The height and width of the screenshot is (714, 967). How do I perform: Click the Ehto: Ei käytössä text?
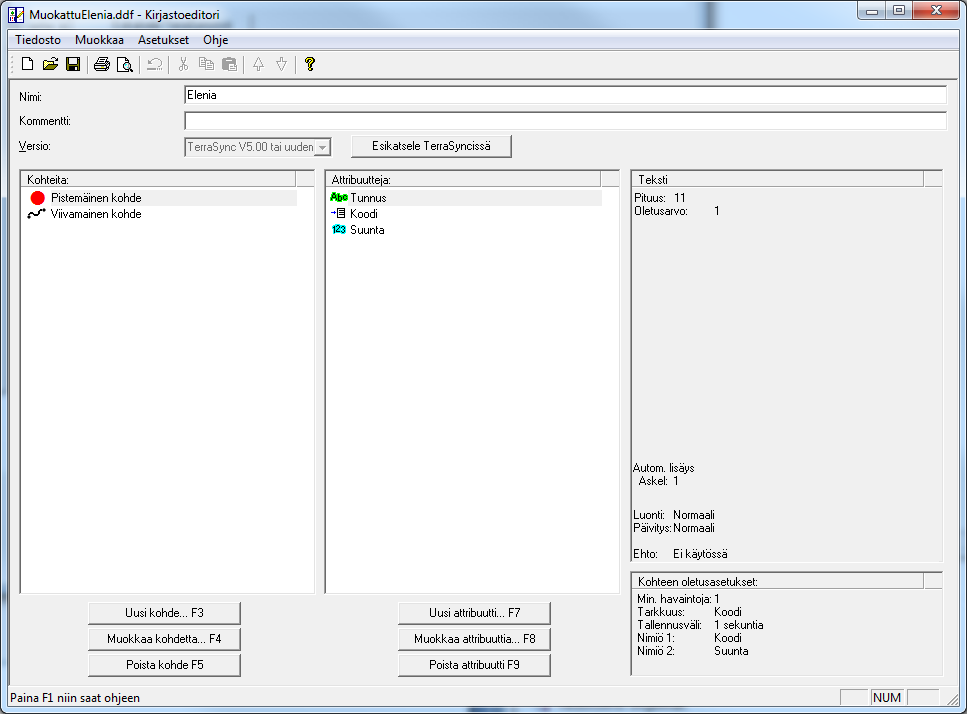point(680,554)
